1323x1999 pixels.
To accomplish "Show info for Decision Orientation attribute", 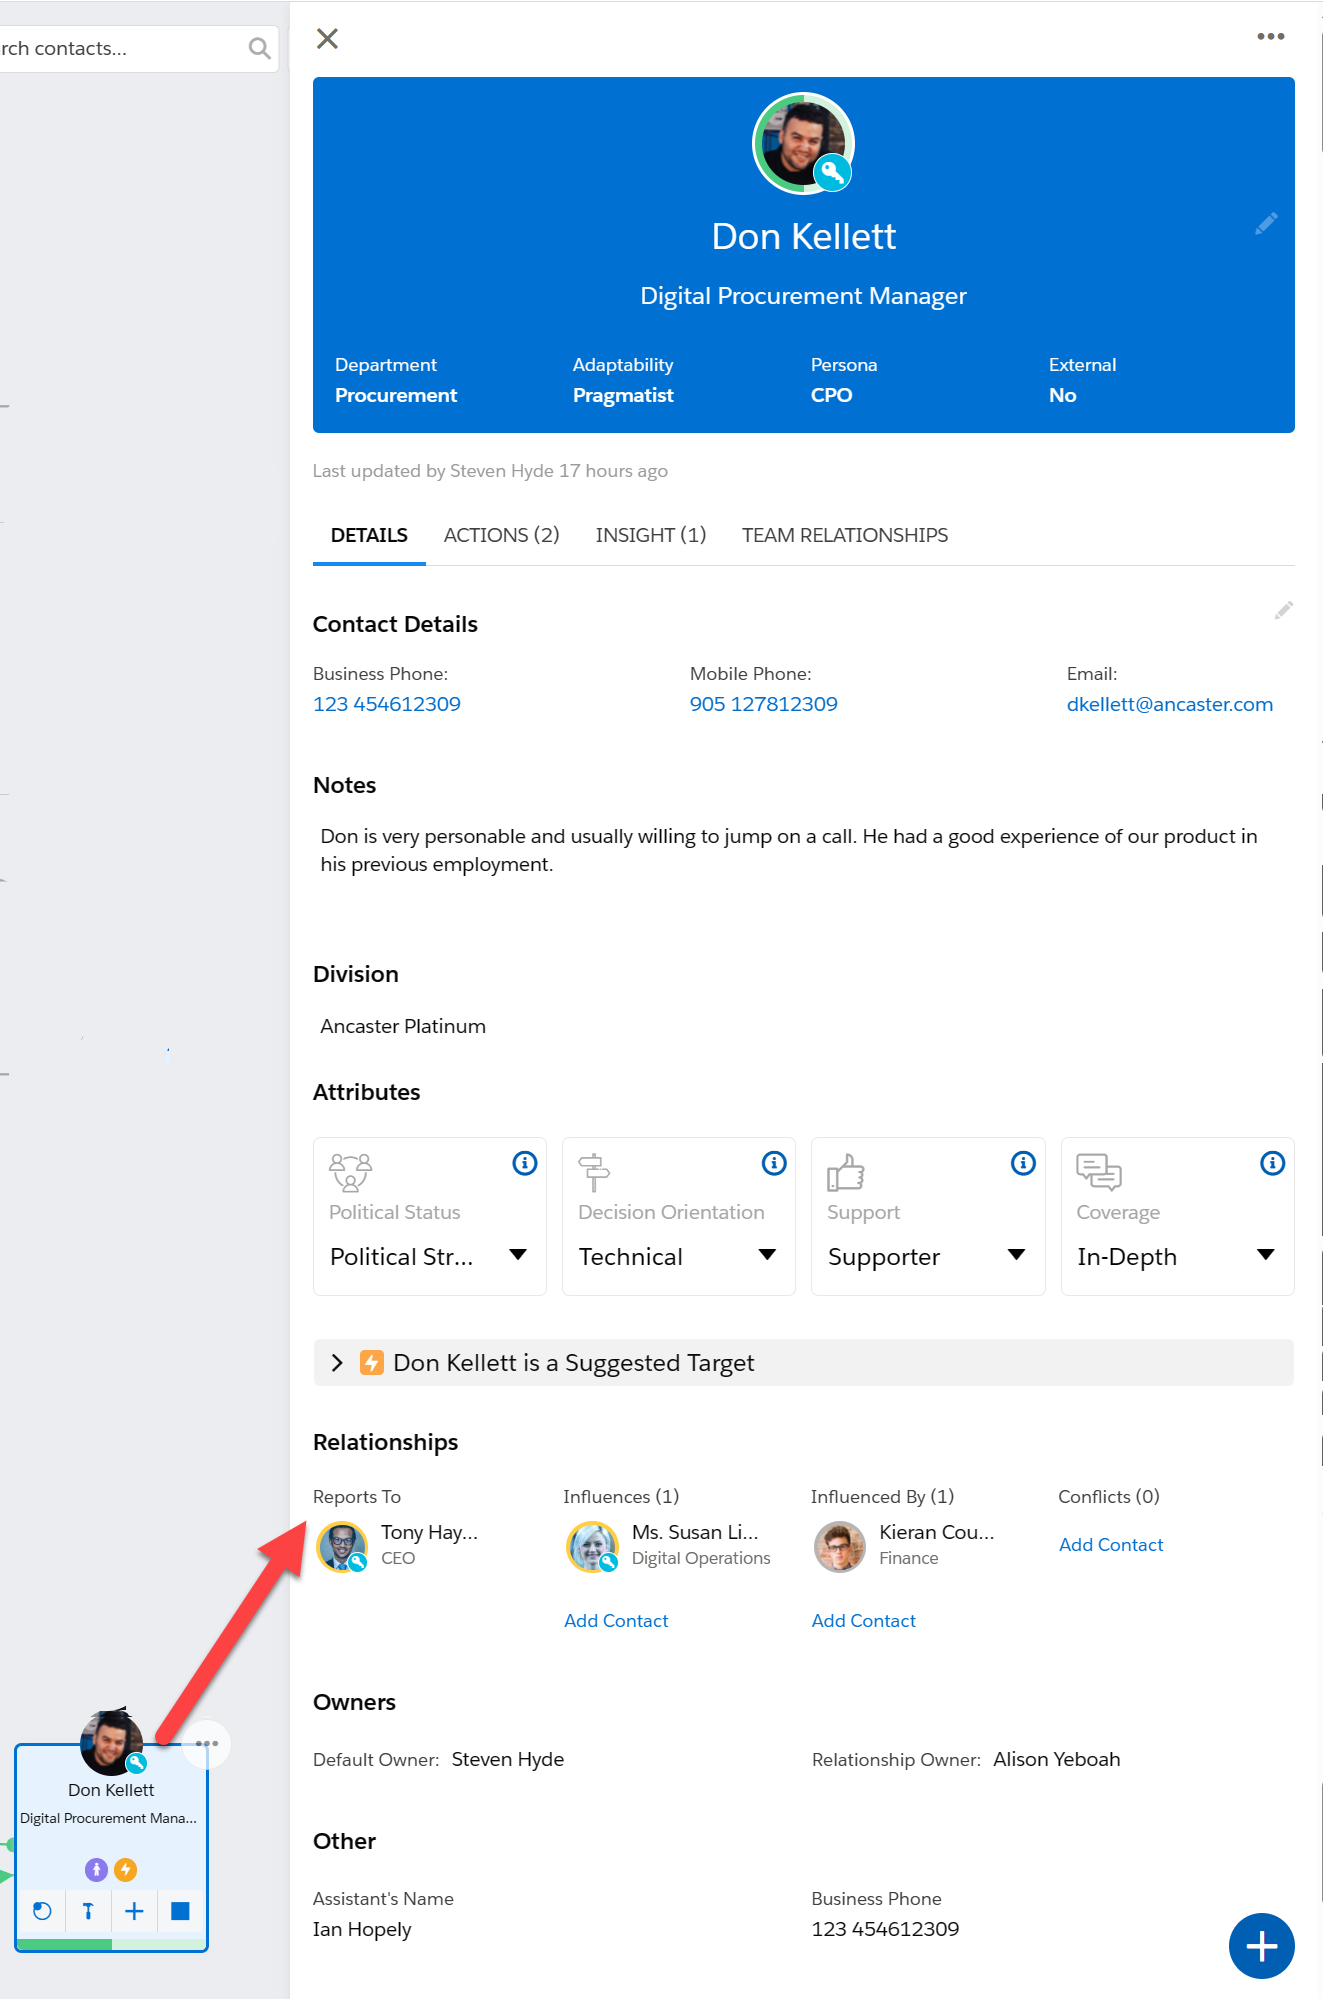I will point(774,1163).
